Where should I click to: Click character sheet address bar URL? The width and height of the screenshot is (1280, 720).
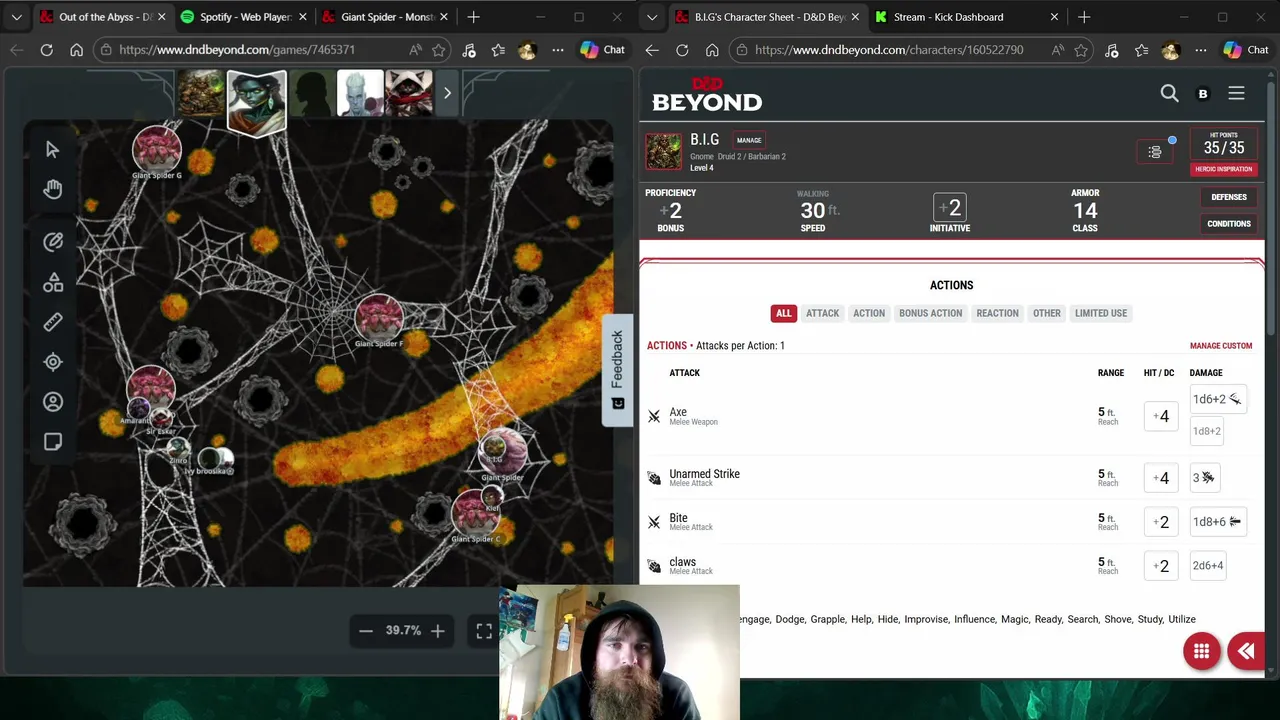(889, 50)
